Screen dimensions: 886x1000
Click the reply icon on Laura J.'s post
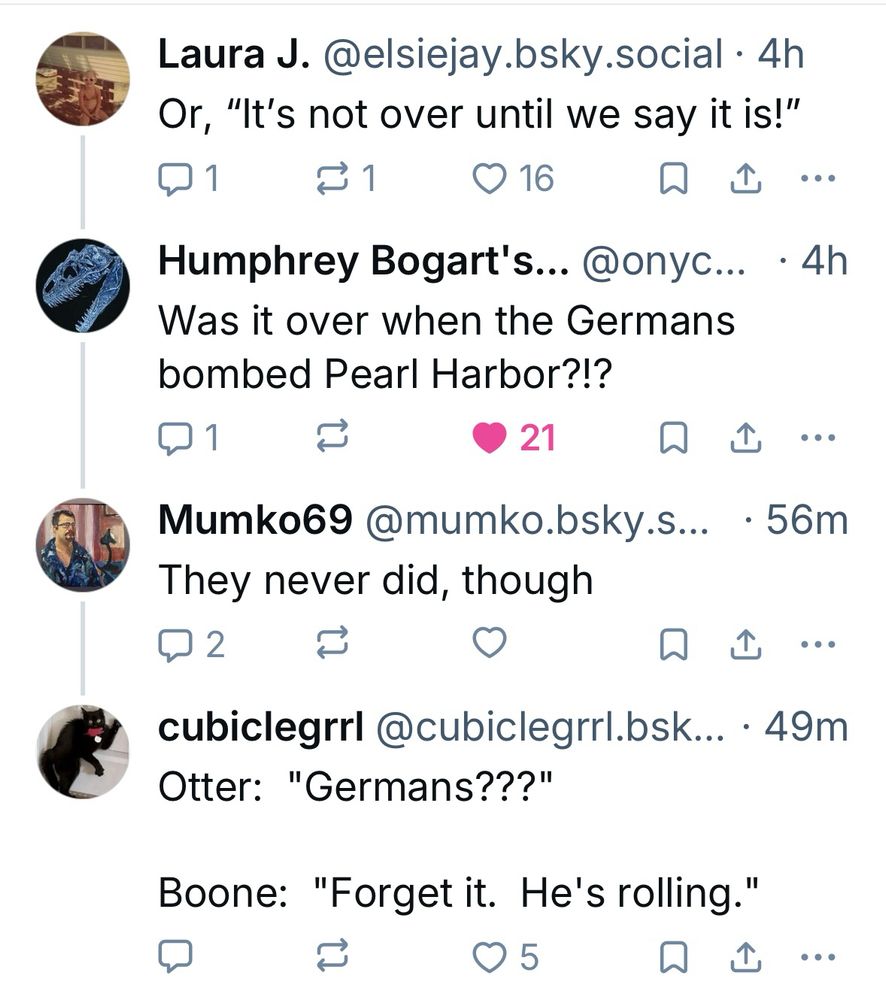(x=175, y=177)
